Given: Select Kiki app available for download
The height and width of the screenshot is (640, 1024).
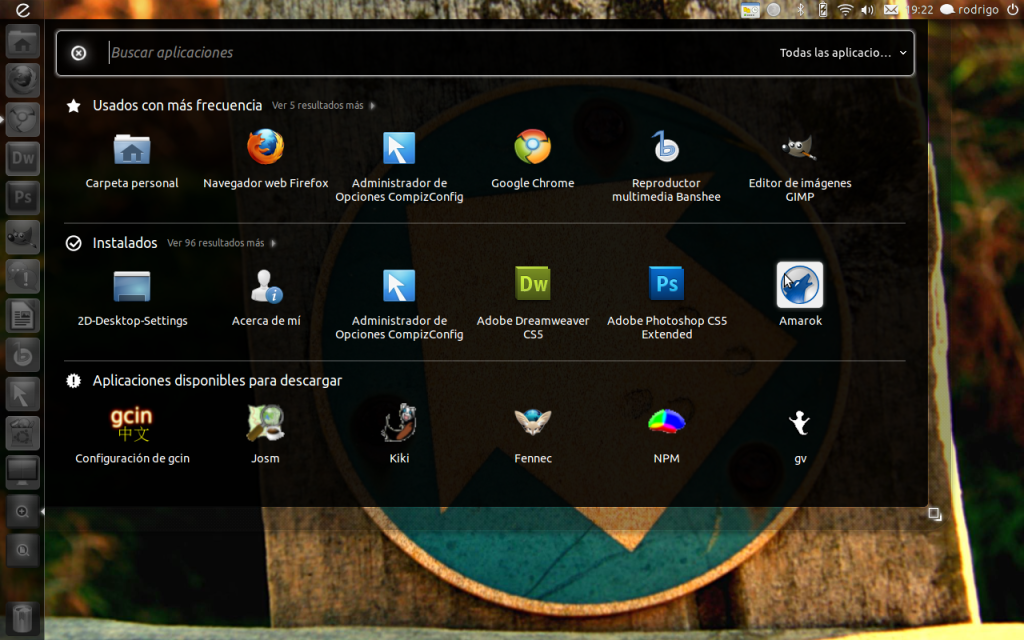Looking at the screenshot, I should [399, 435].
